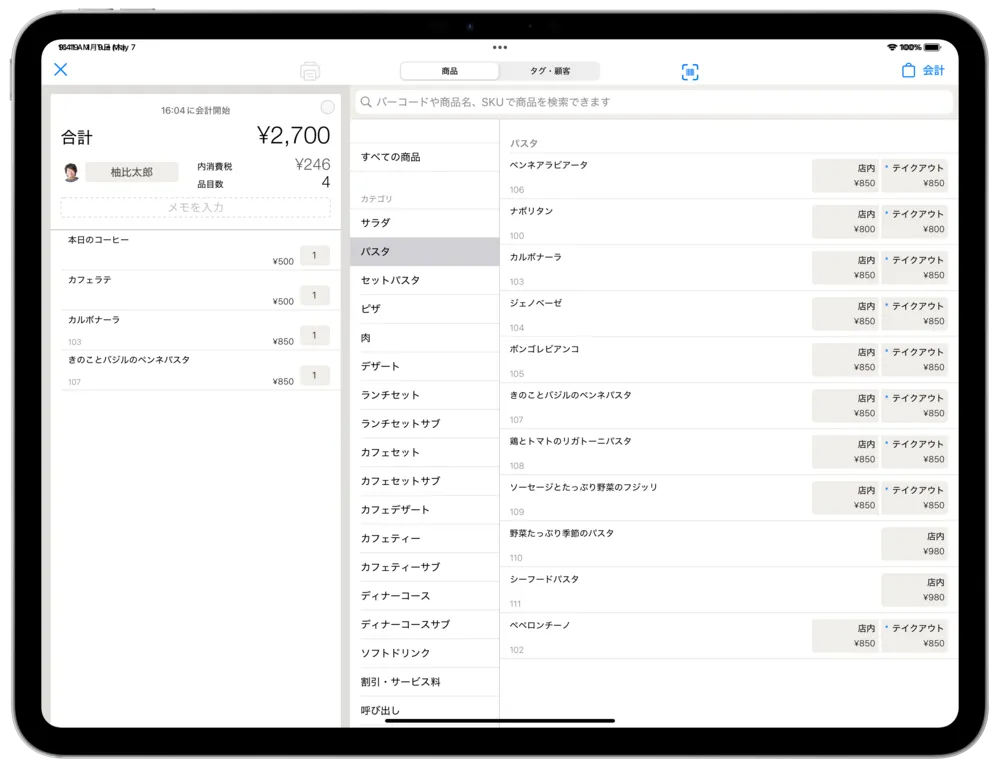Change quantity of 本日のコーヒー
Screen dimensions: 1000x767
click(314, 255)
